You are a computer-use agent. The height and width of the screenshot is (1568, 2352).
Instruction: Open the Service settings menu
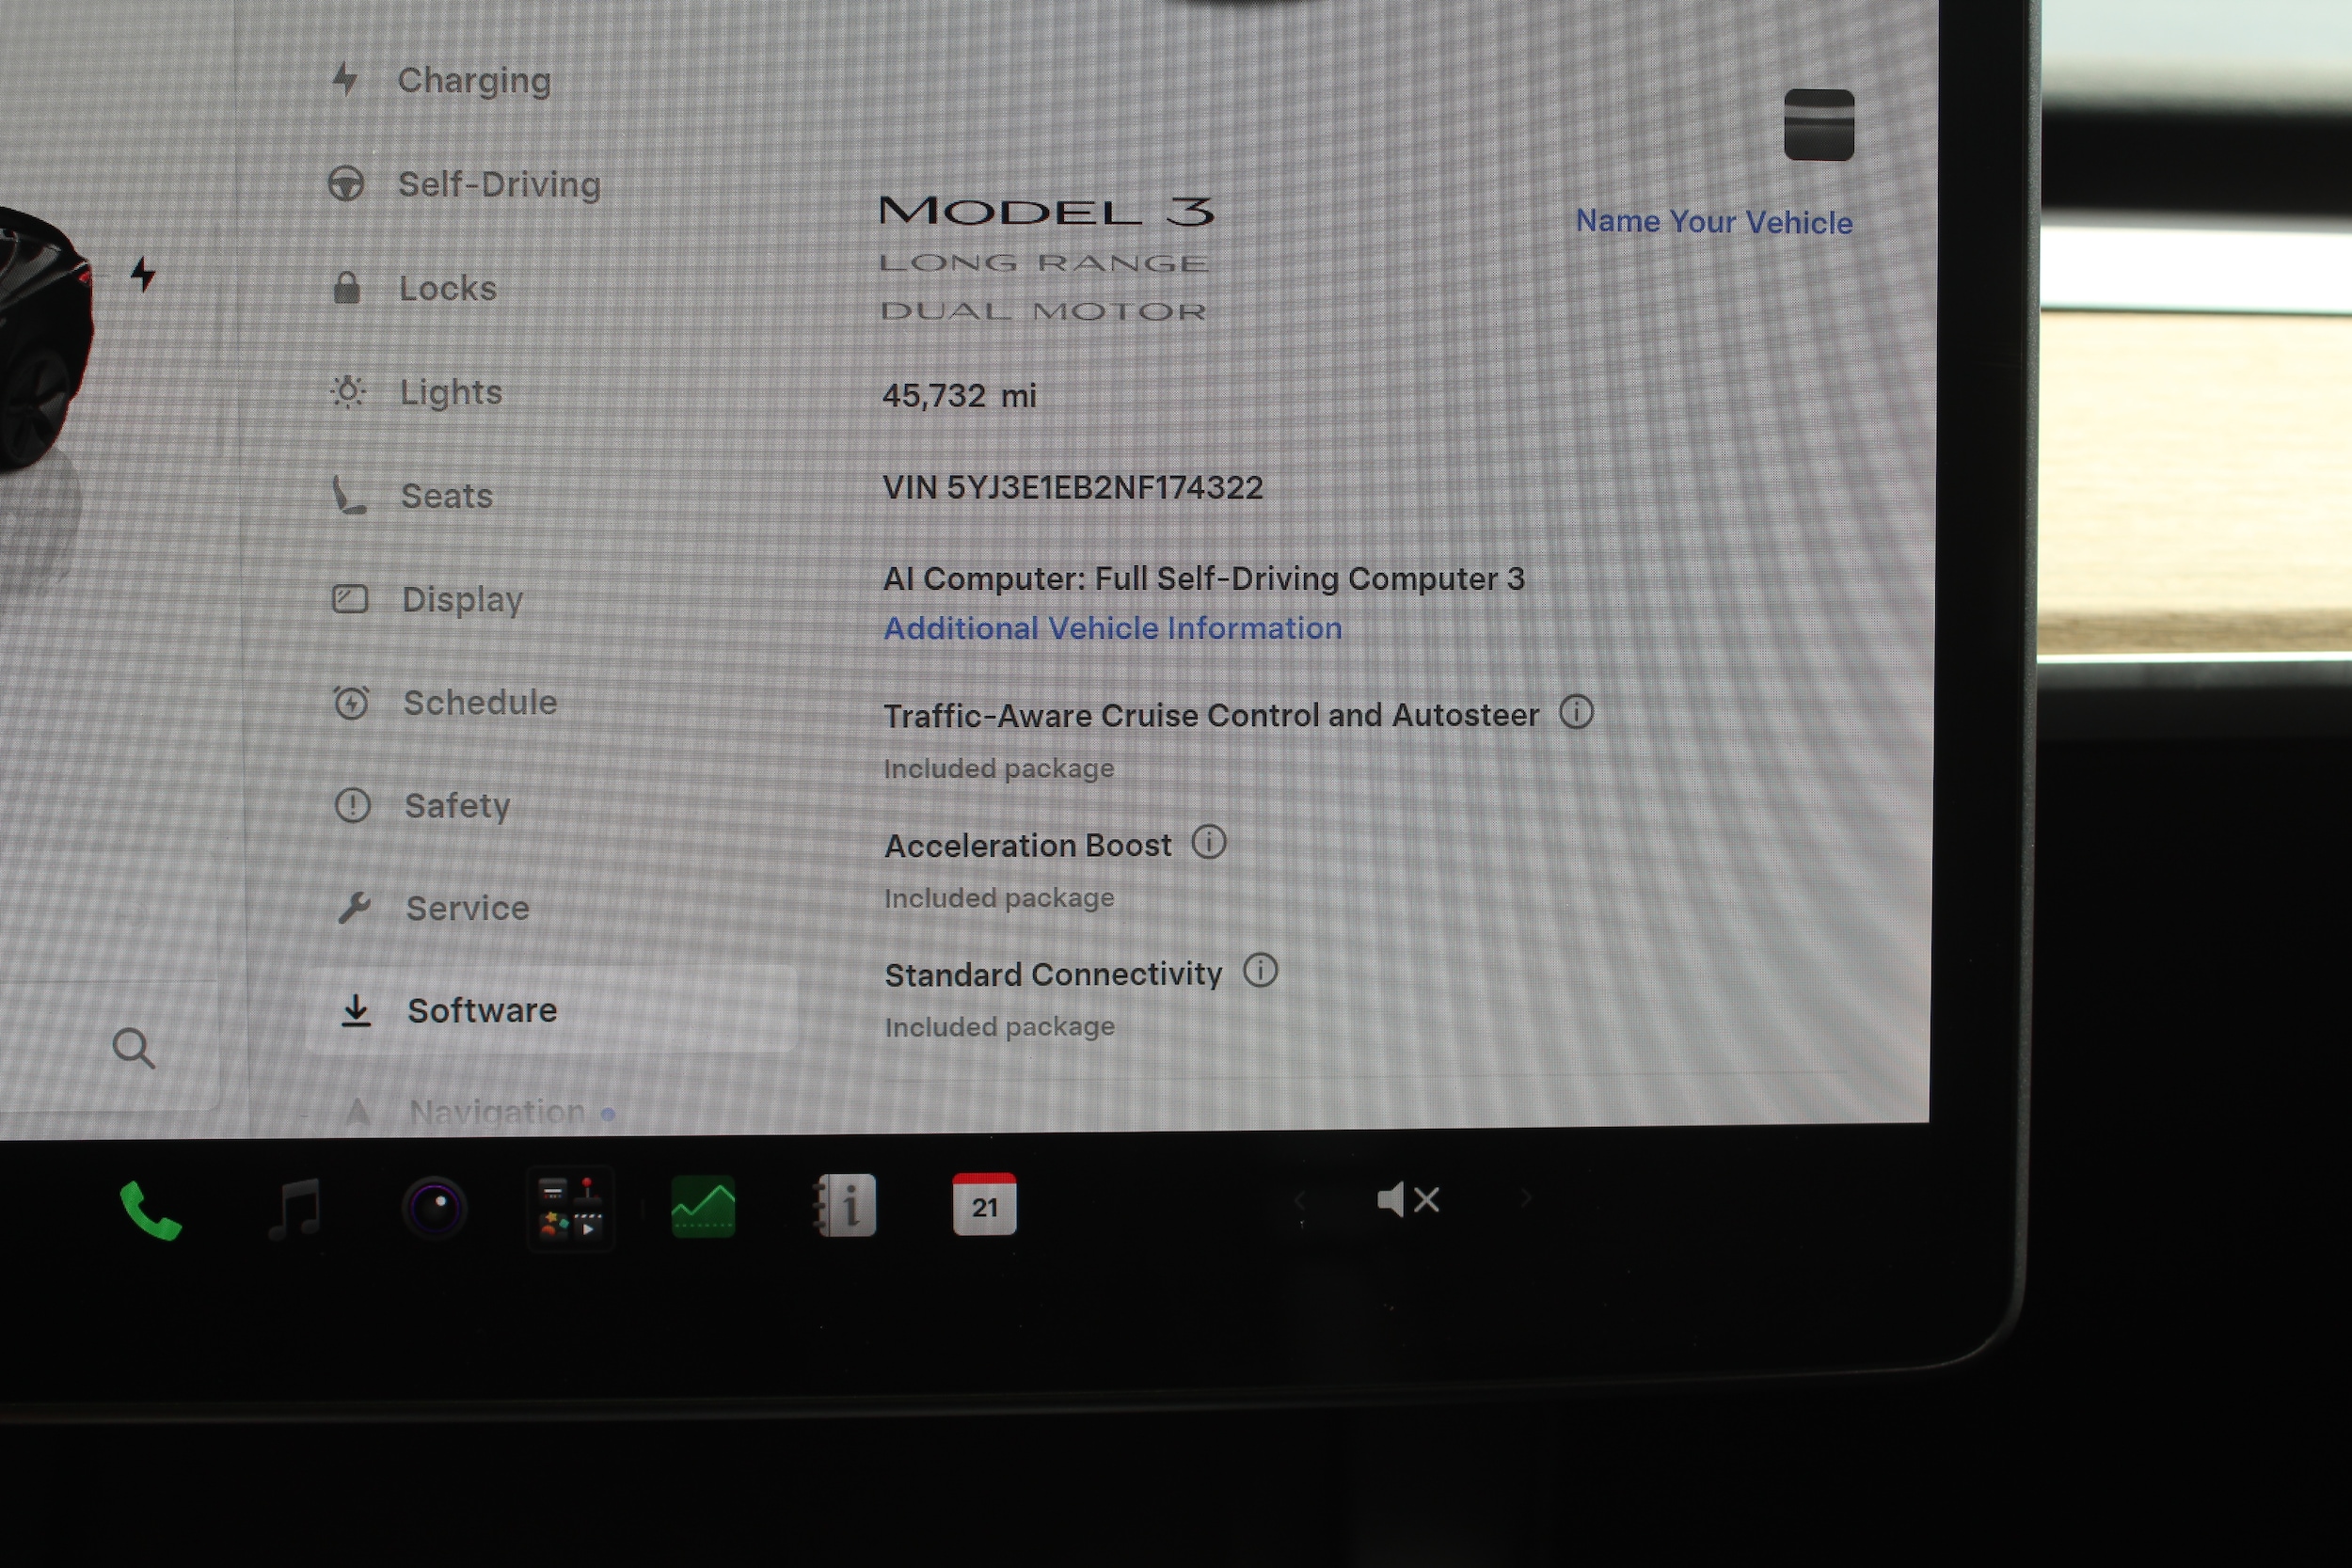[433, 908]
